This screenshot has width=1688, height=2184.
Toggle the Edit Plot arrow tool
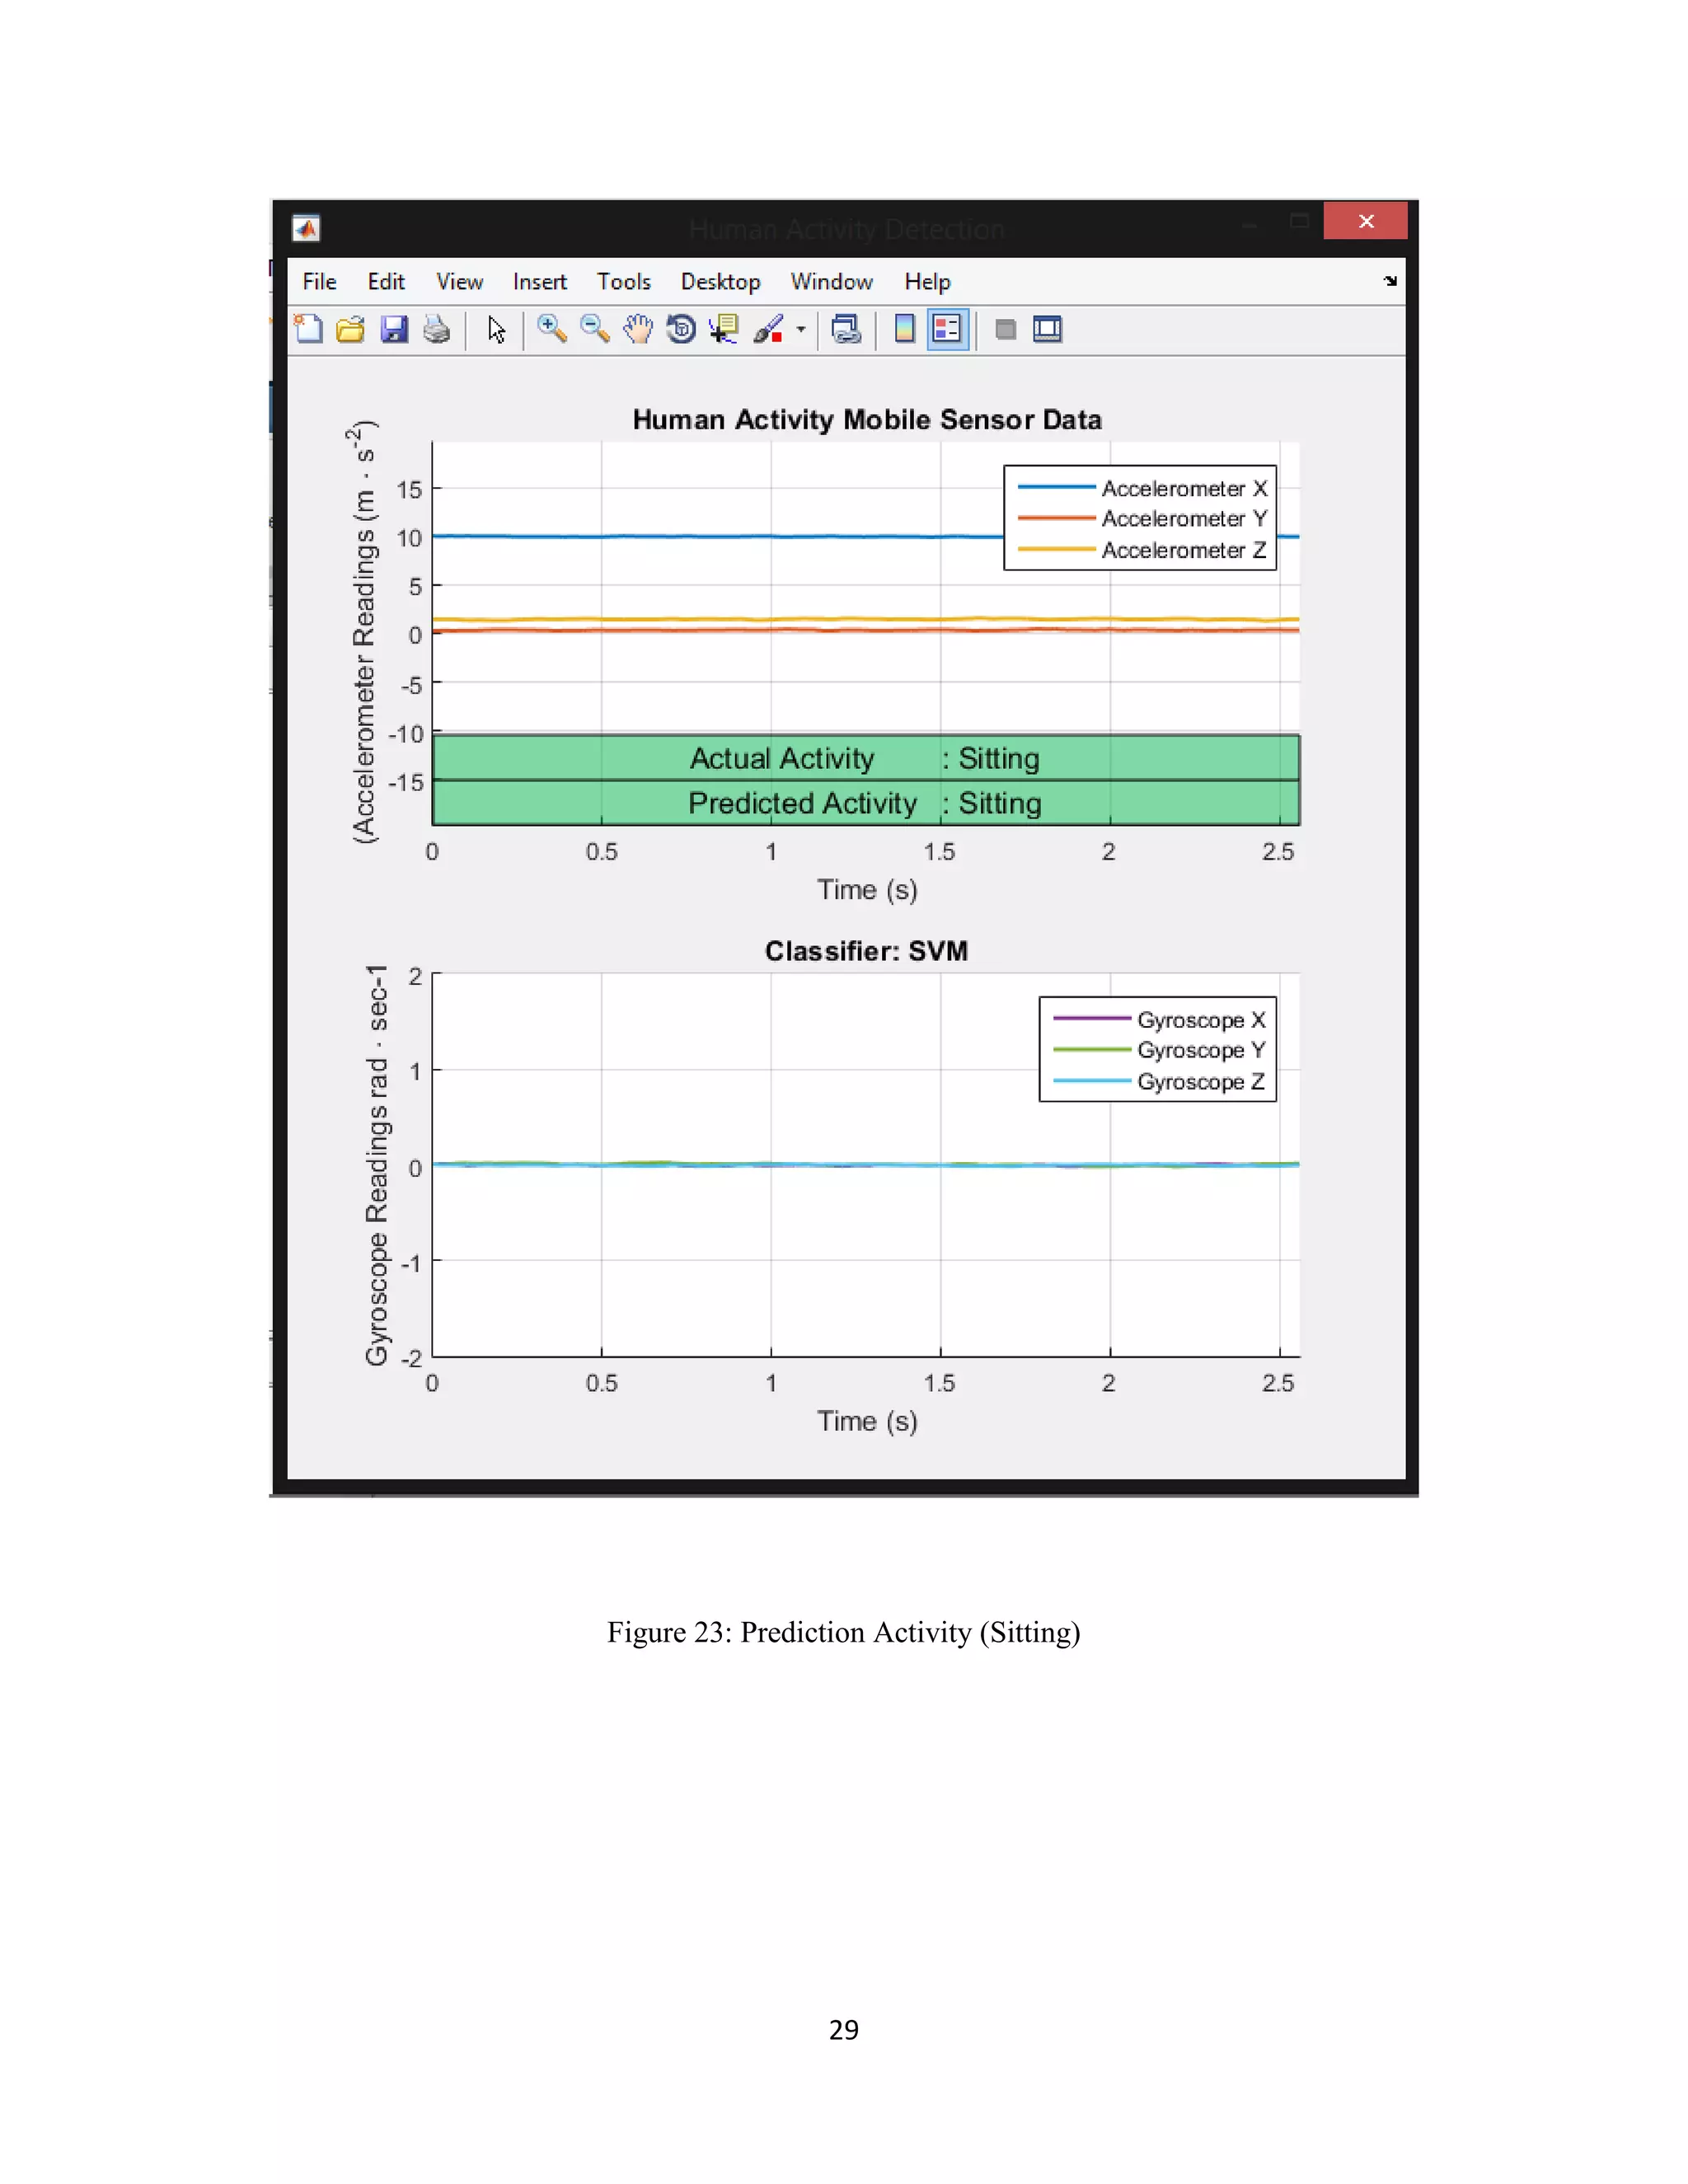click(x=496, y=329)
